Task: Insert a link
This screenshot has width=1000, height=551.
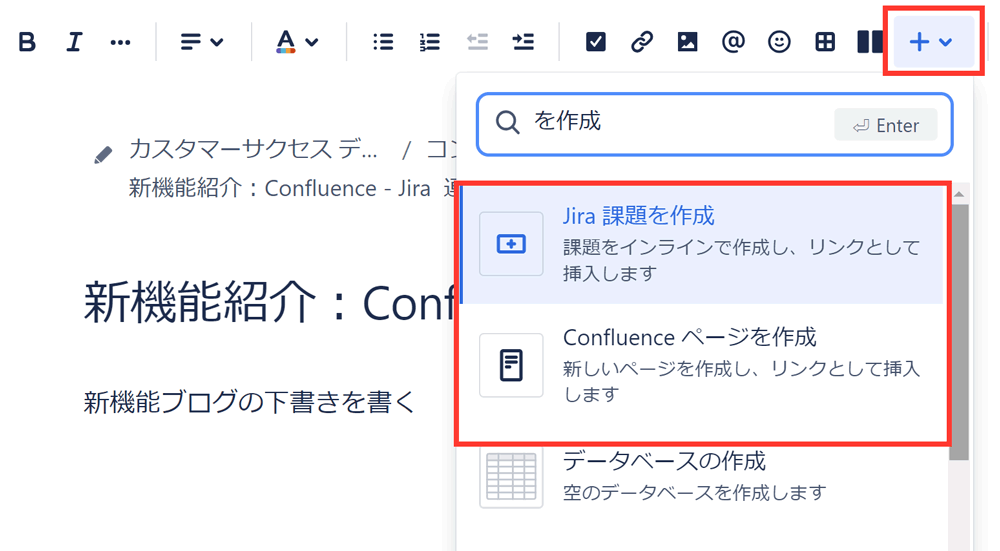Action: click(642, 42)
